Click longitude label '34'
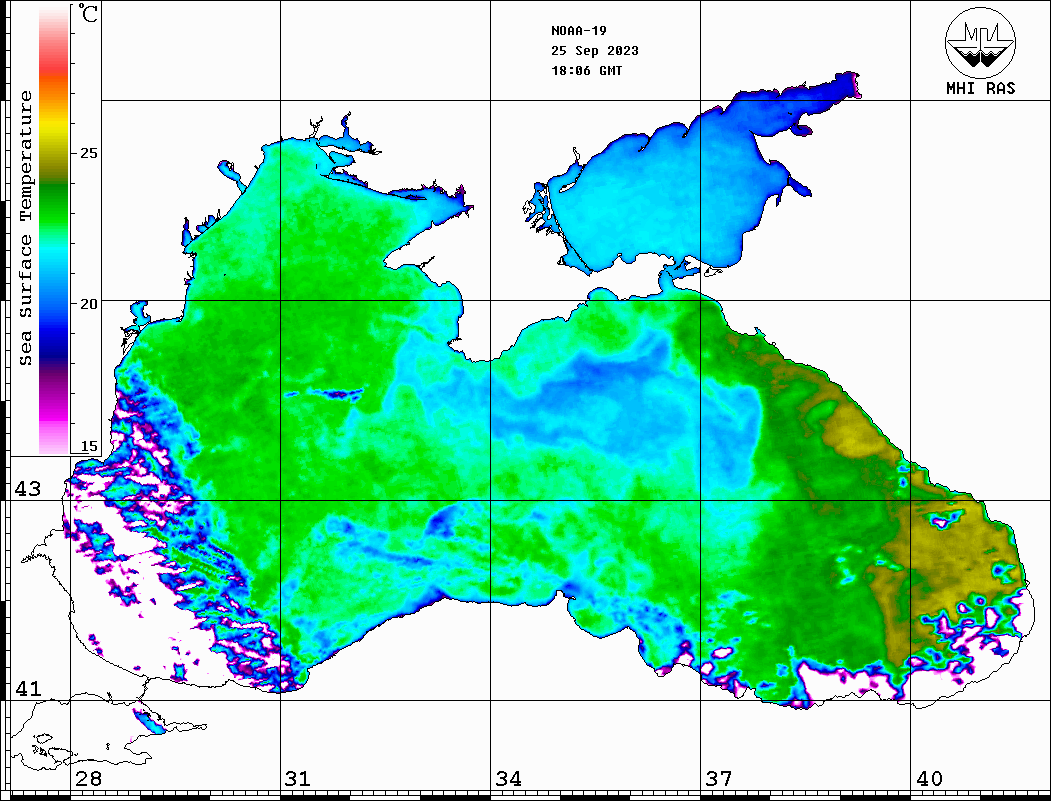Viewport: 1051px width, 801px height. coord(509,779)
